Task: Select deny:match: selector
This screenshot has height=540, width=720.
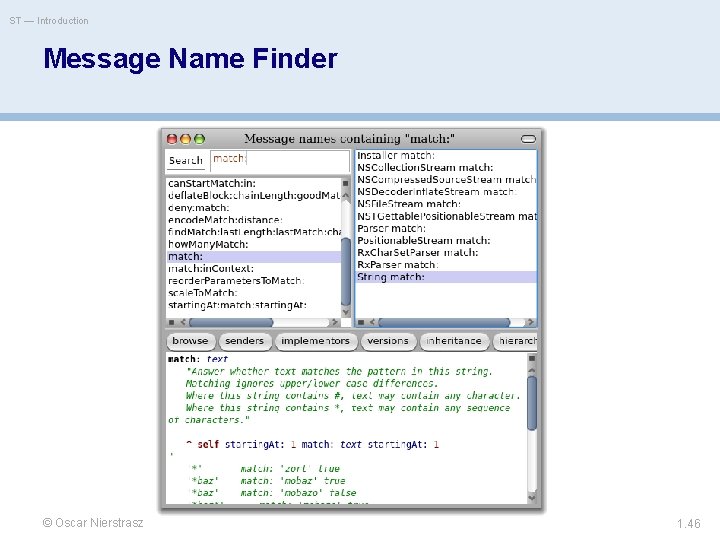Action: coord(254,208)
